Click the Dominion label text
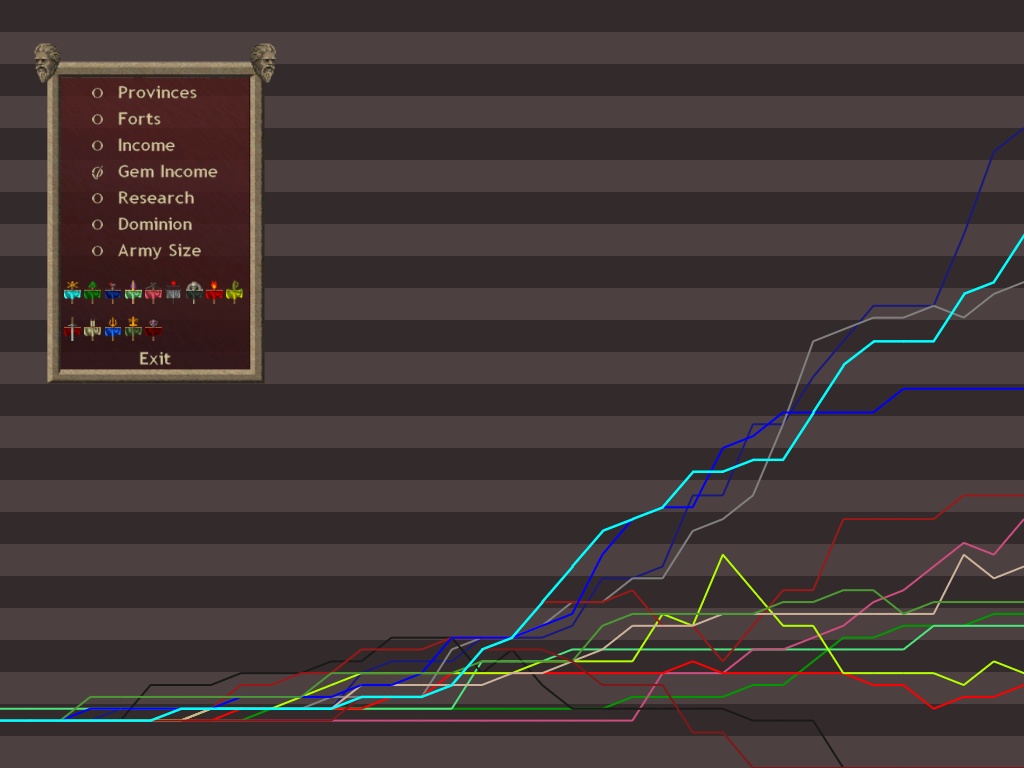Image resolution: width=1024 pixels, height=768 pixels. 155,225
